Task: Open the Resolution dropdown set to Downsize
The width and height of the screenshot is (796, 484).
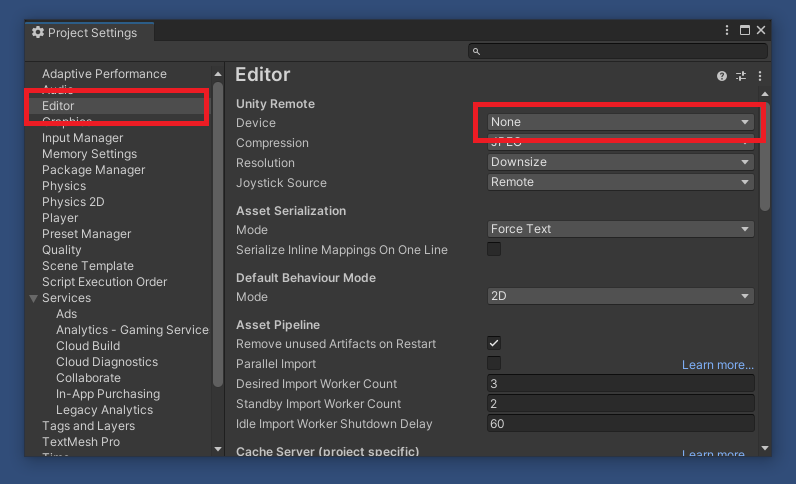Action: pos(620,162)
